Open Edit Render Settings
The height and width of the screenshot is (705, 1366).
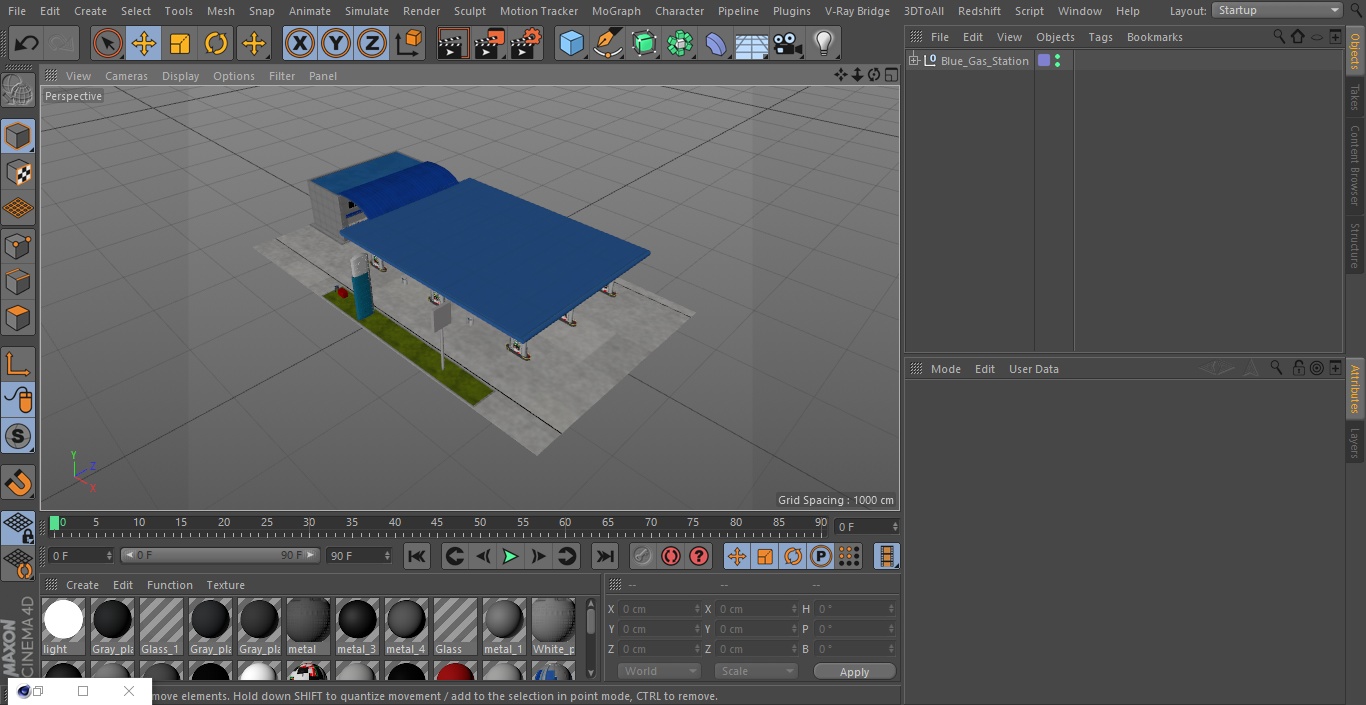(x=526, y=44)
